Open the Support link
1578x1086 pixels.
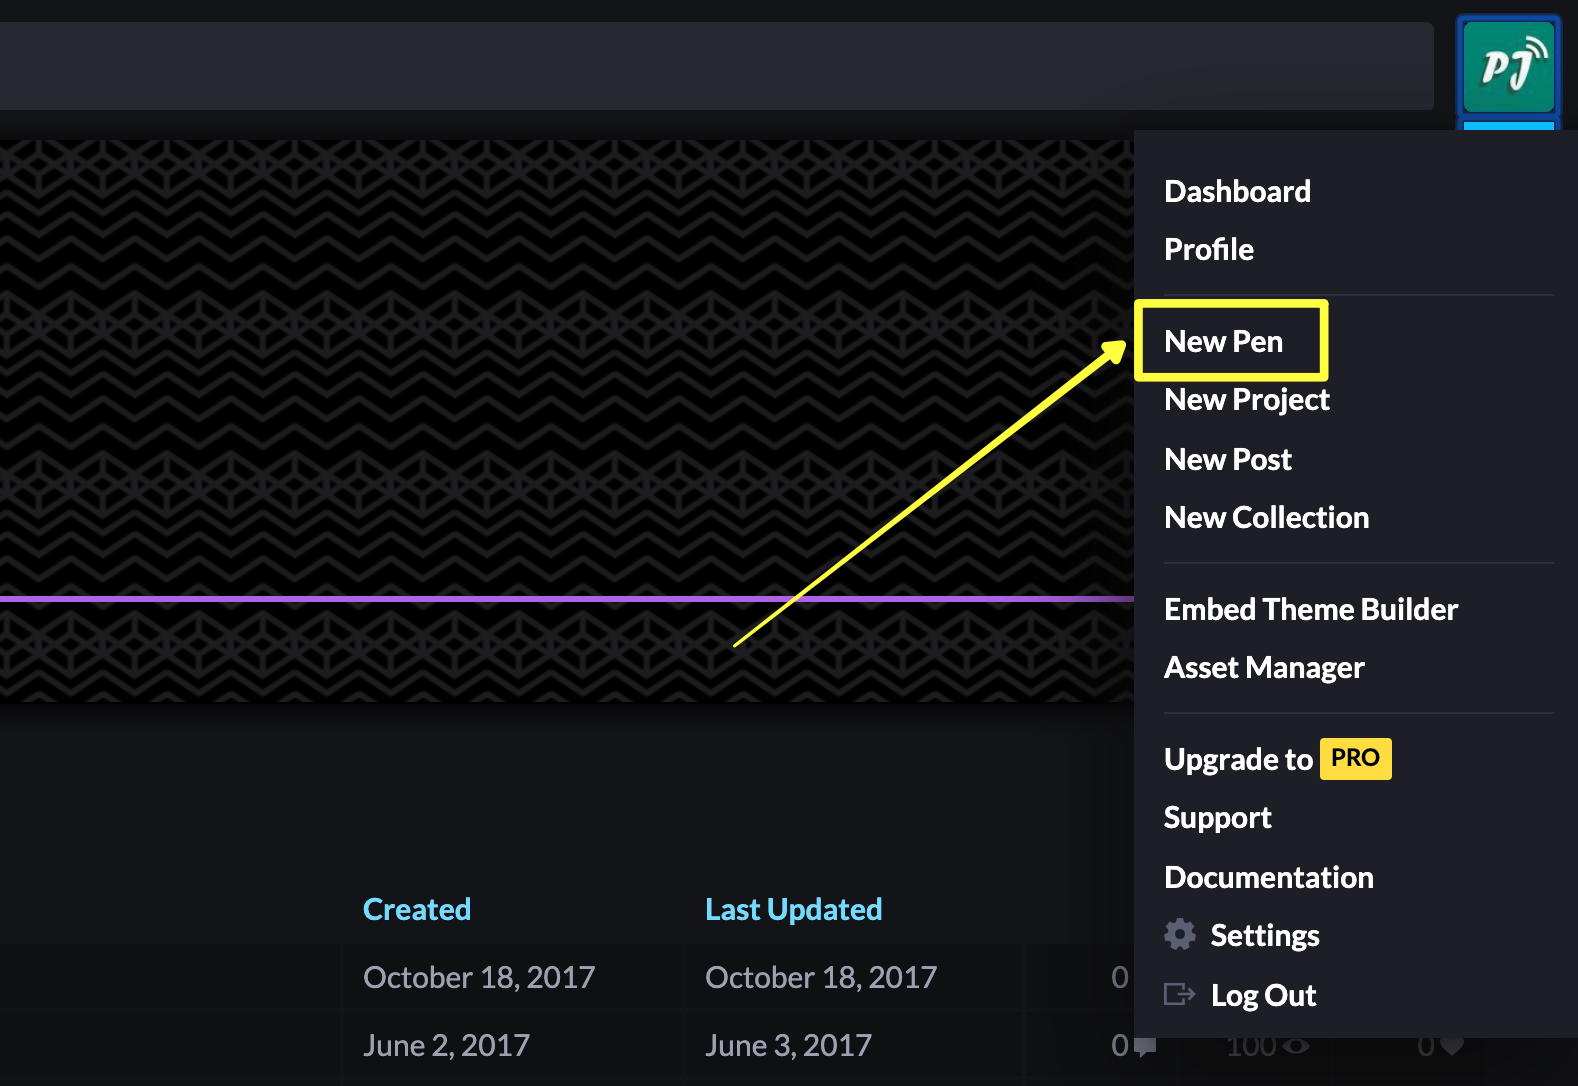point(1218,818)
